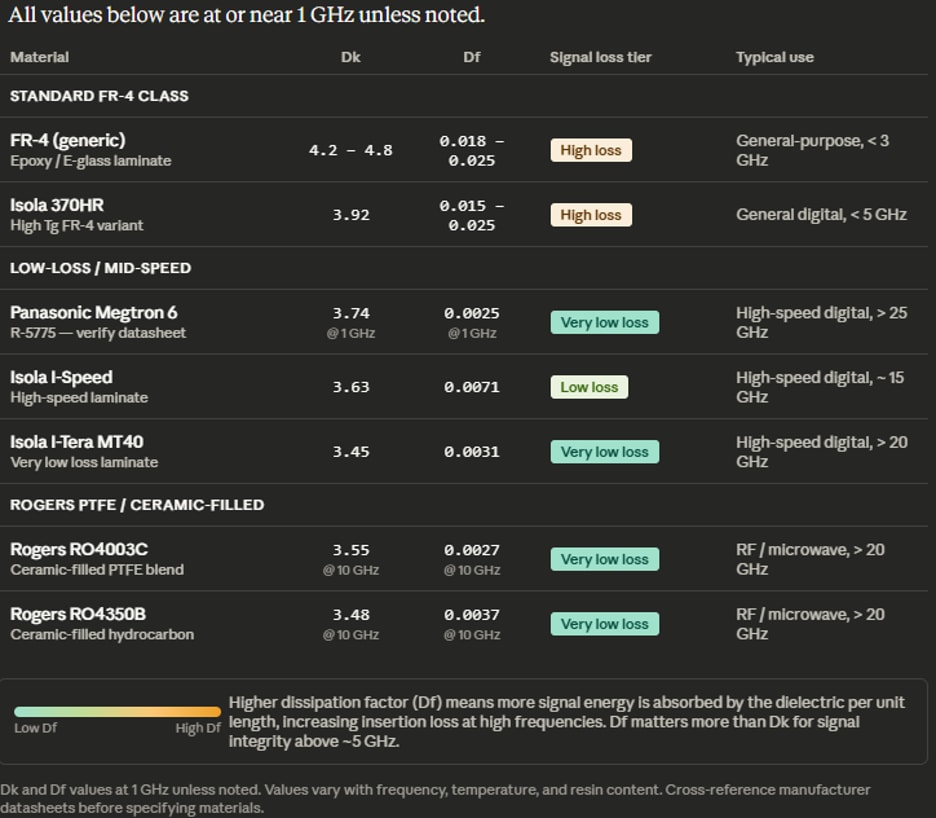Click the FR-4 (generic) row title
Screen dimensions: 936x818
coord(68,140)
